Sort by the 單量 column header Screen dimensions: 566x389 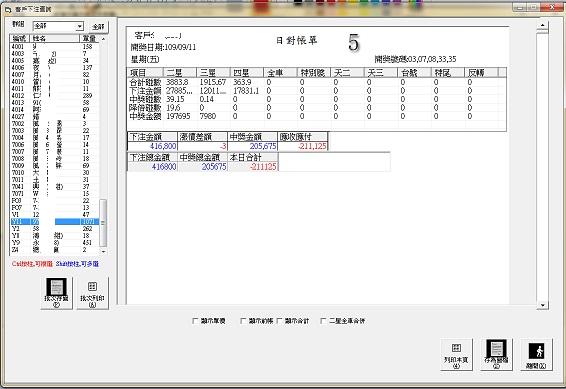pyautogui.click(x=89, y=38)
